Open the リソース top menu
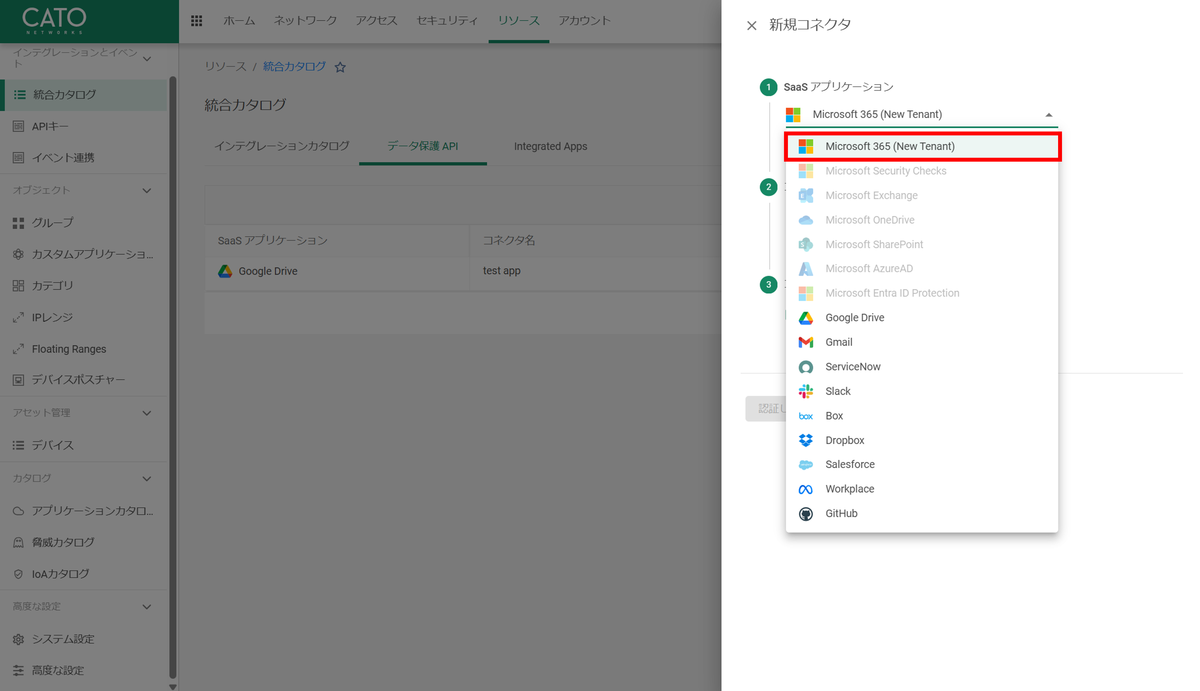Image resolution: width=1200 pixels, height=691 pixels. click(519, 21)
